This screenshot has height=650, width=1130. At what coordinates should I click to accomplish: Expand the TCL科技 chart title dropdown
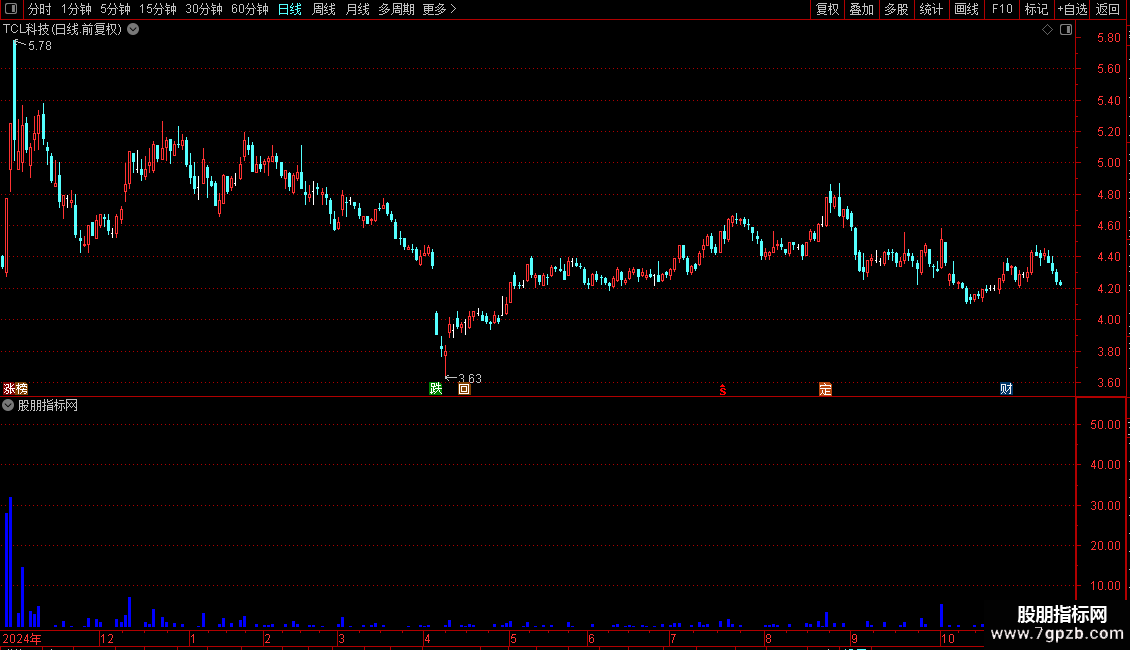pyautogui.click(x=133, y=30)
